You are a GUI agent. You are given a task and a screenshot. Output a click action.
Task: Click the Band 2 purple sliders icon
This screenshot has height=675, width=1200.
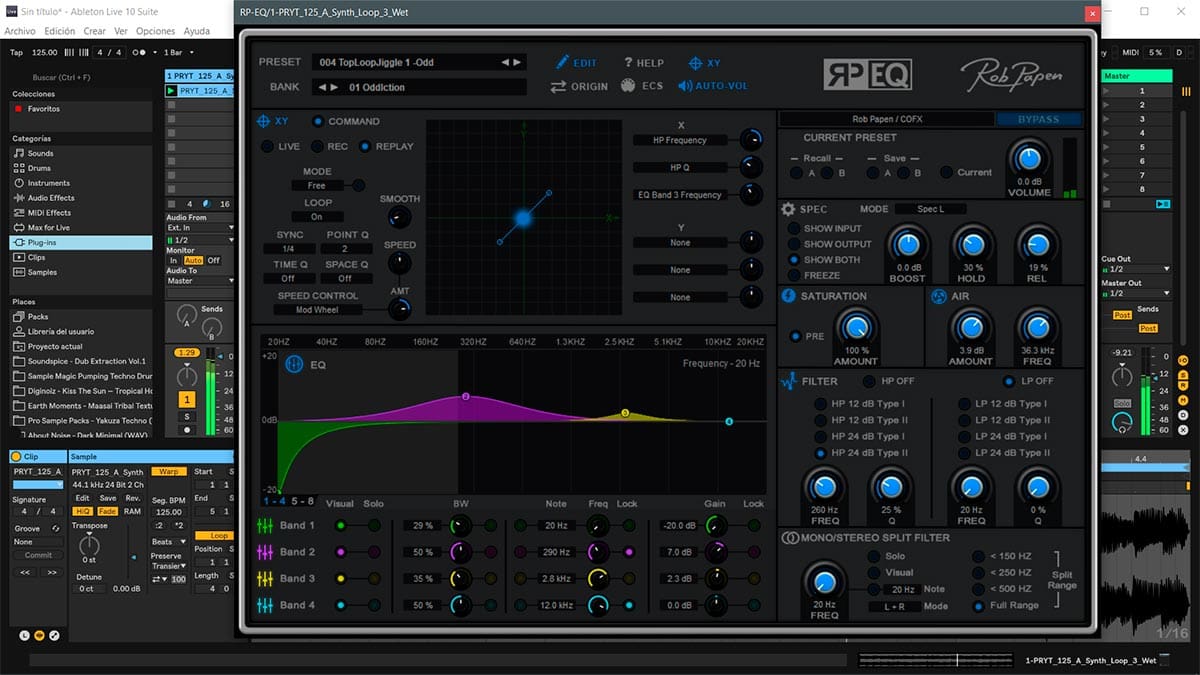[265, 552]
